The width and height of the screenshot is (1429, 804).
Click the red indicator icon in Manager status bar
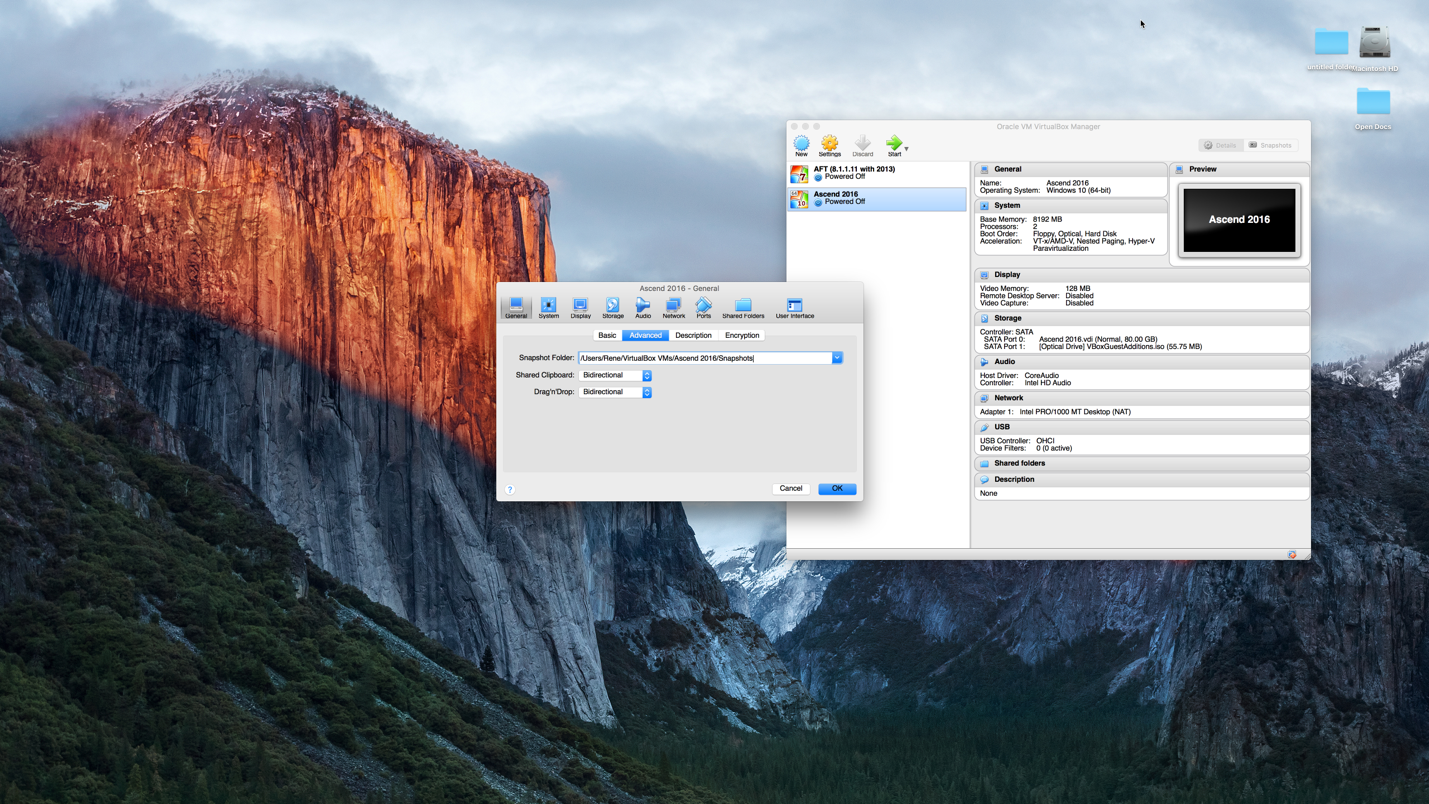coord(1292,555)
